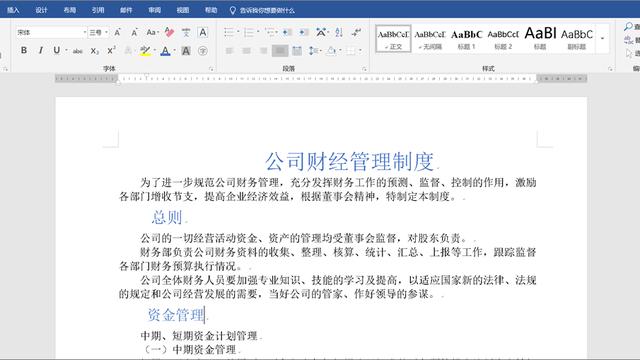Image resolution: width=640 pixels, height=360 pixels.
Task: Open the 设计 ribbon tab
Action: 41,10
